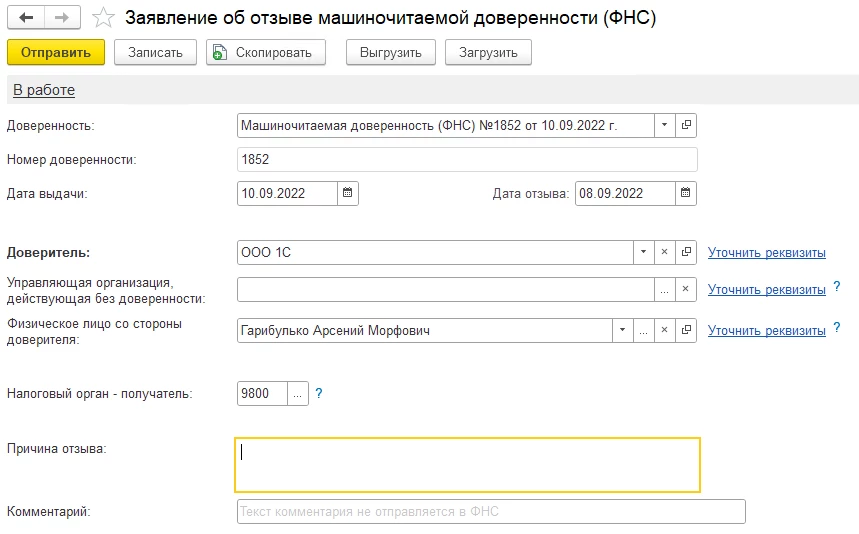Screen dimensions: 859x534
Task: Open the Доверитель record icon
Action: pyautogui.click(x=686, y=253)
